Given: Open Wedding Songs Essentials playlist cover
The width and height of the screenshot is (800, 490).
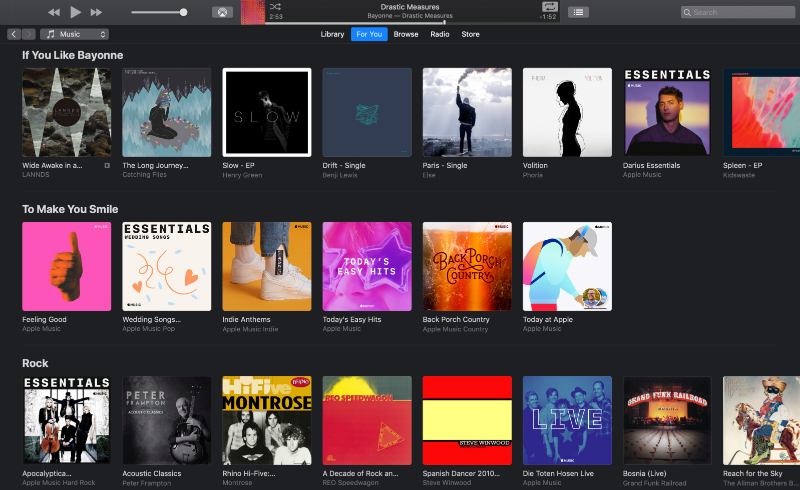Looking at the screenshot, I should pos(166,266).
